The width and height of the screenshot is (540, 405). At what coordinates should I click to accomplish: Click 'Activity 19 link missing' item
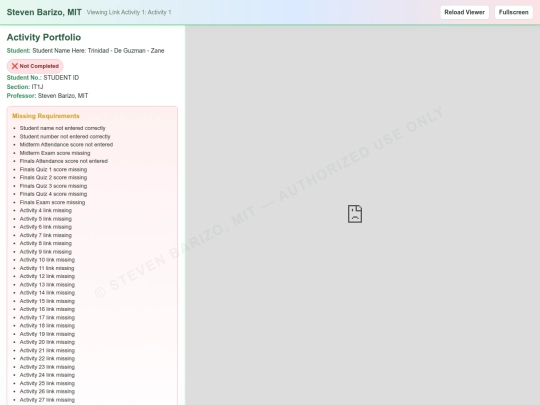tap(47, 334)
